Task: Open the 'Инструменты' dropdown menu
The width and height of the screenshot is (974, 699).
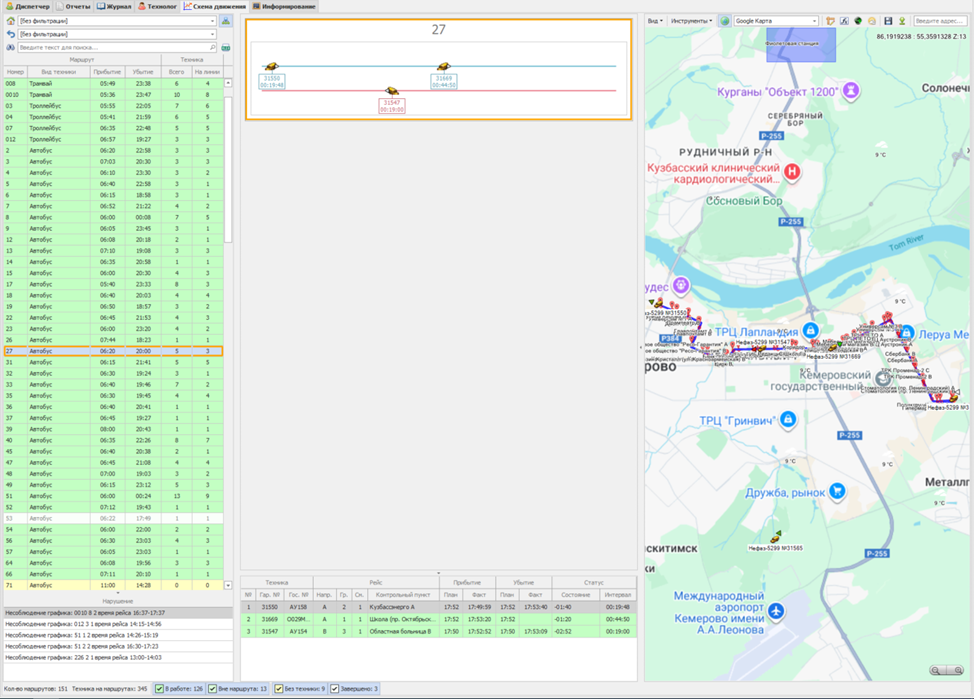Action: tap(691, 21)
